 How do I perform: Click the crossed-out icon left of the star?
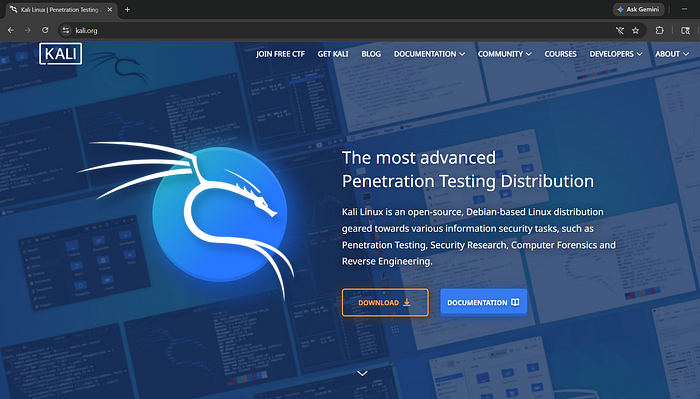click(620, 30)
